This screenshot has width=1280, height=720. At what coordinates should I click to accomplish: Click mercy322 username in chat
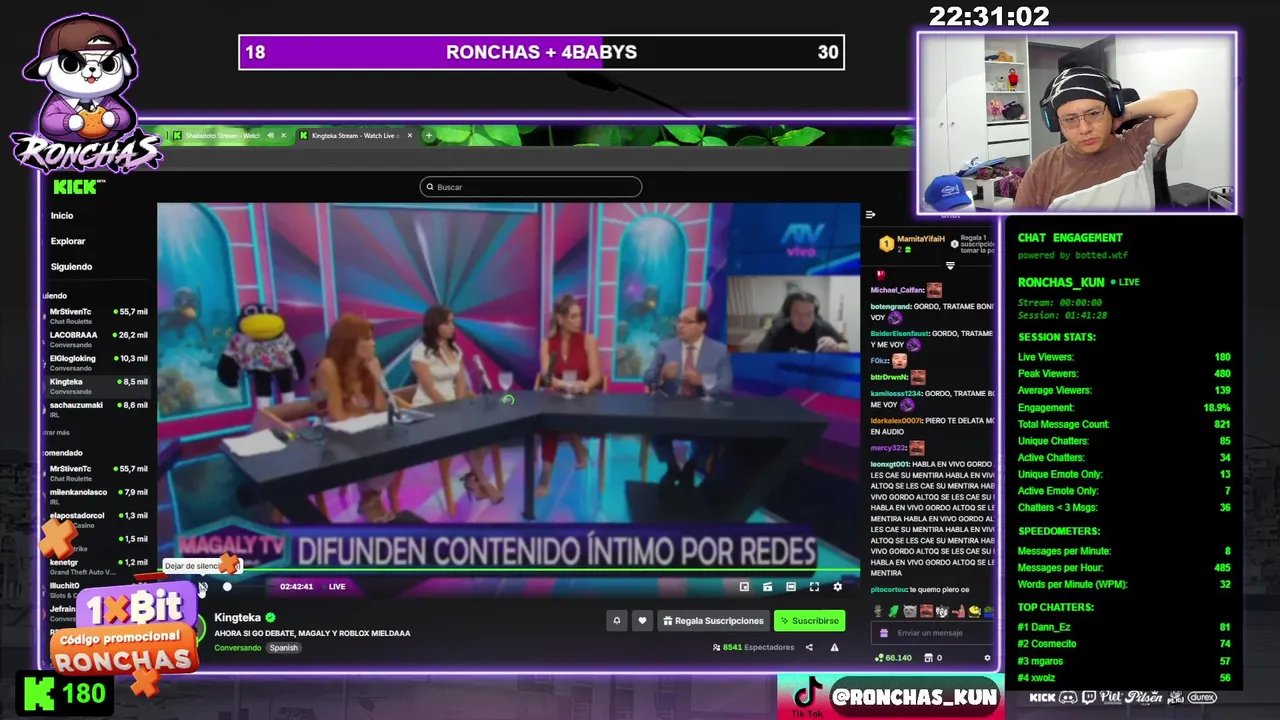click(888, 448)
